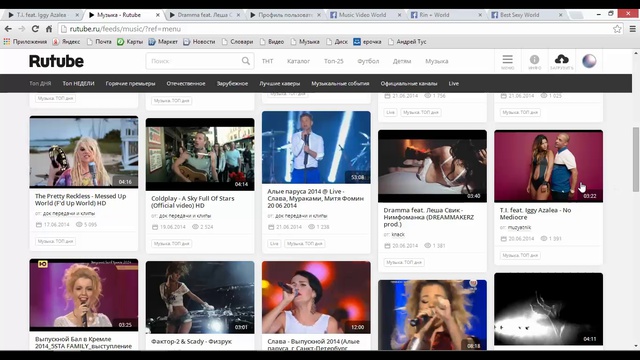Select Топ НЕДЕЛИ filter
The height and width of the screenshot is (360, 640).
[78, 83]
